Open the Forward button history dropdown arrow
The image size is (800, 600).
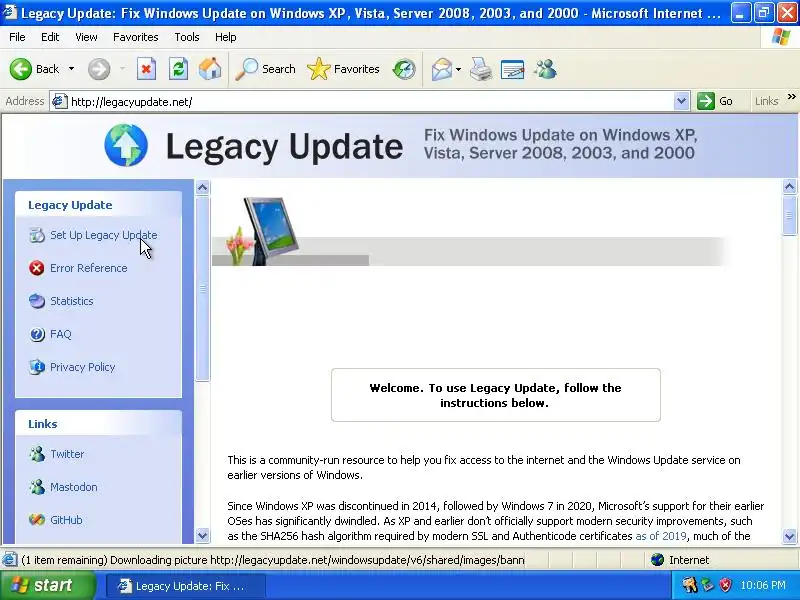pyautogui.click(x=122, y=69)
